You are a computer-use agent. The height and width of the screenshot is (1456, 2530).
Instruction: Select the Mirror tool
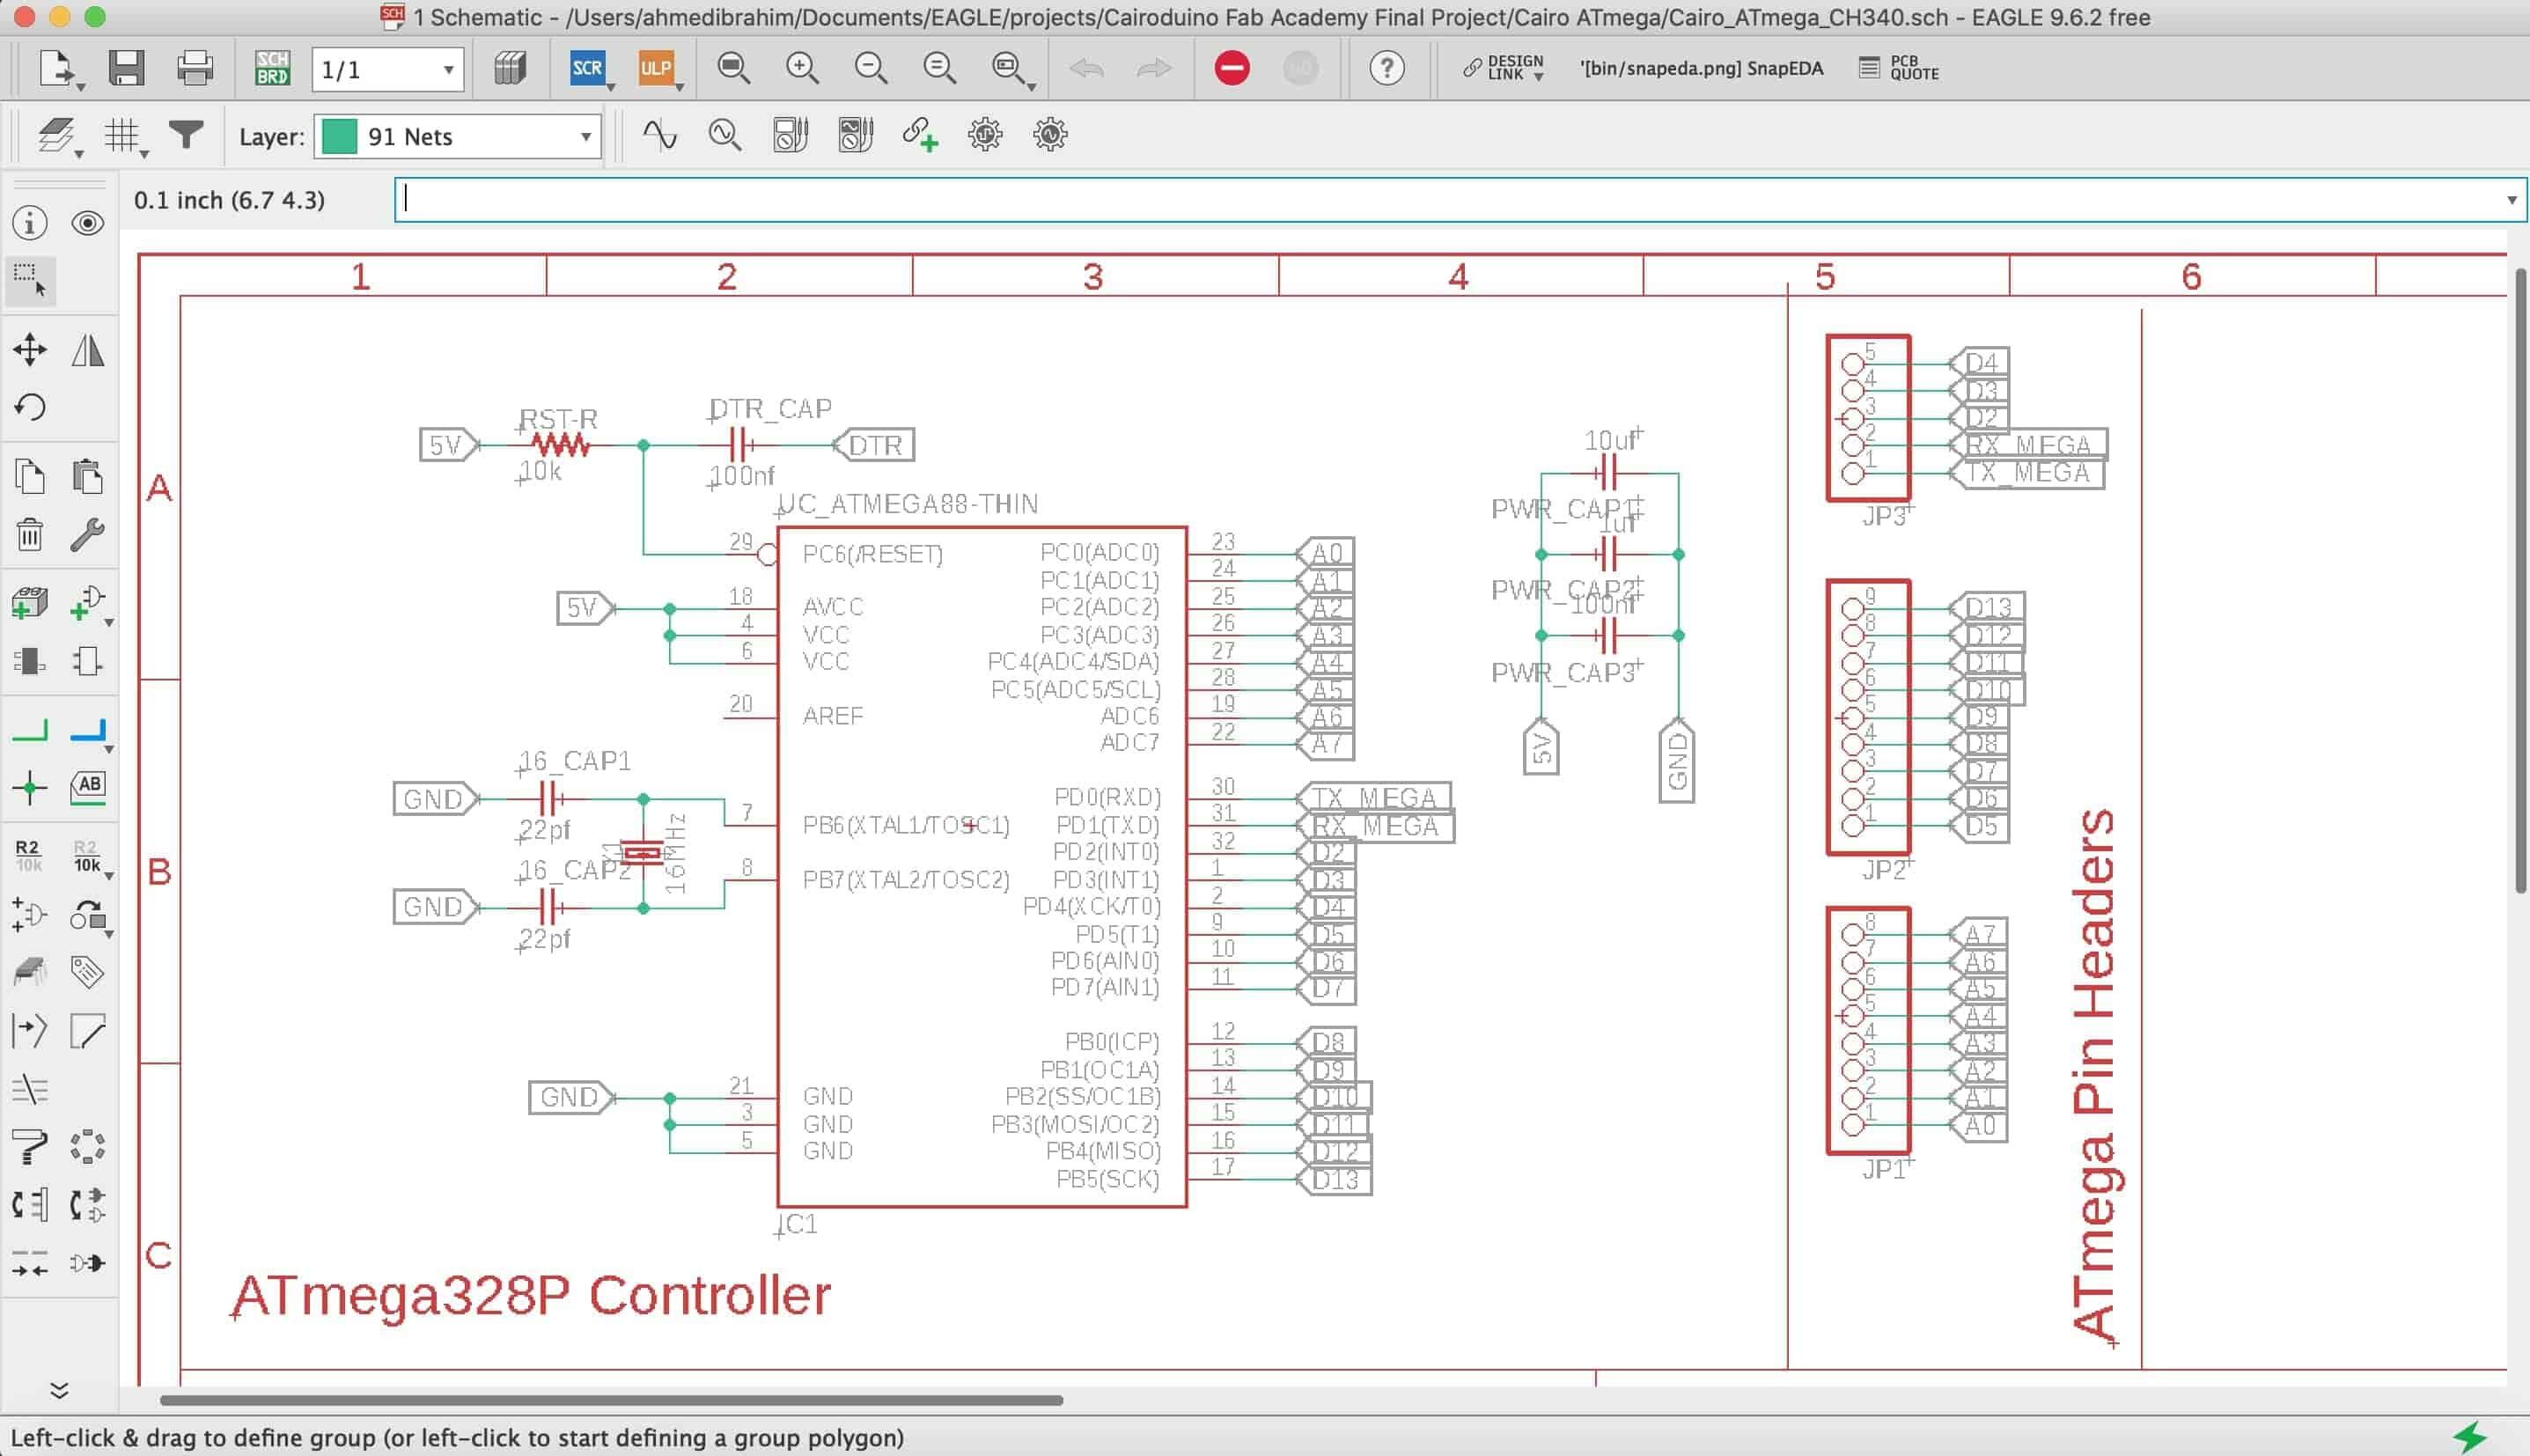(x=88, y=350)
